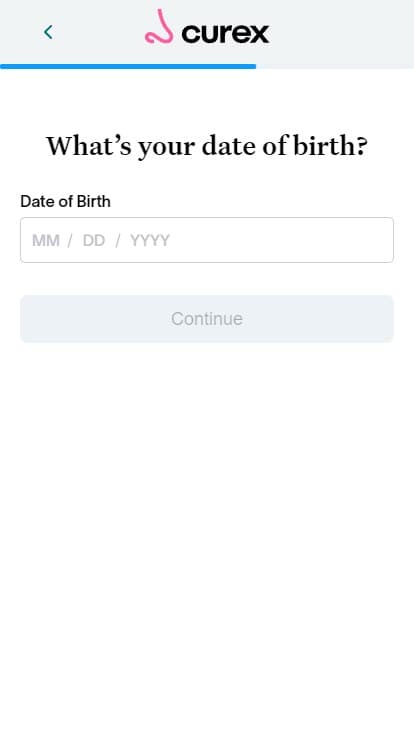
Task: Click the Continue button
Action: coord(207,319)
